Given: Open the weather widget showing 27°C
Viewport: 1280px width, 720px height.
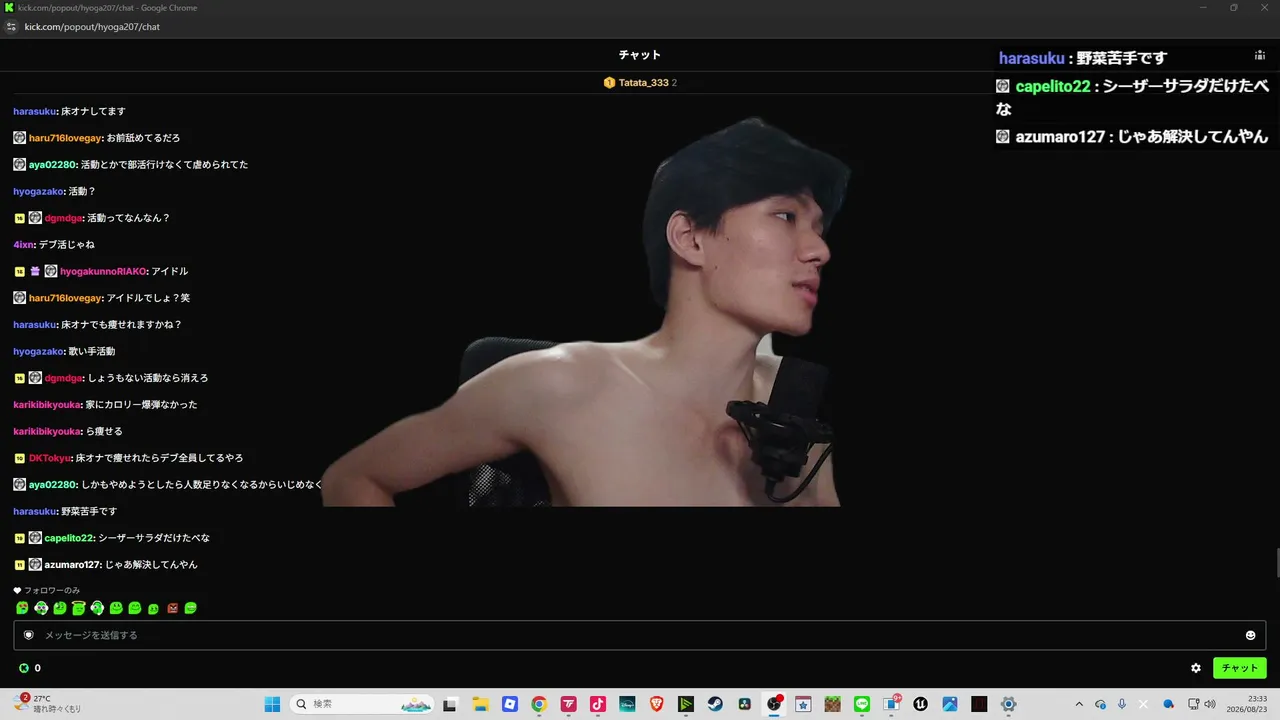Looking at the screenshot, I should click(x=48, y=704).
